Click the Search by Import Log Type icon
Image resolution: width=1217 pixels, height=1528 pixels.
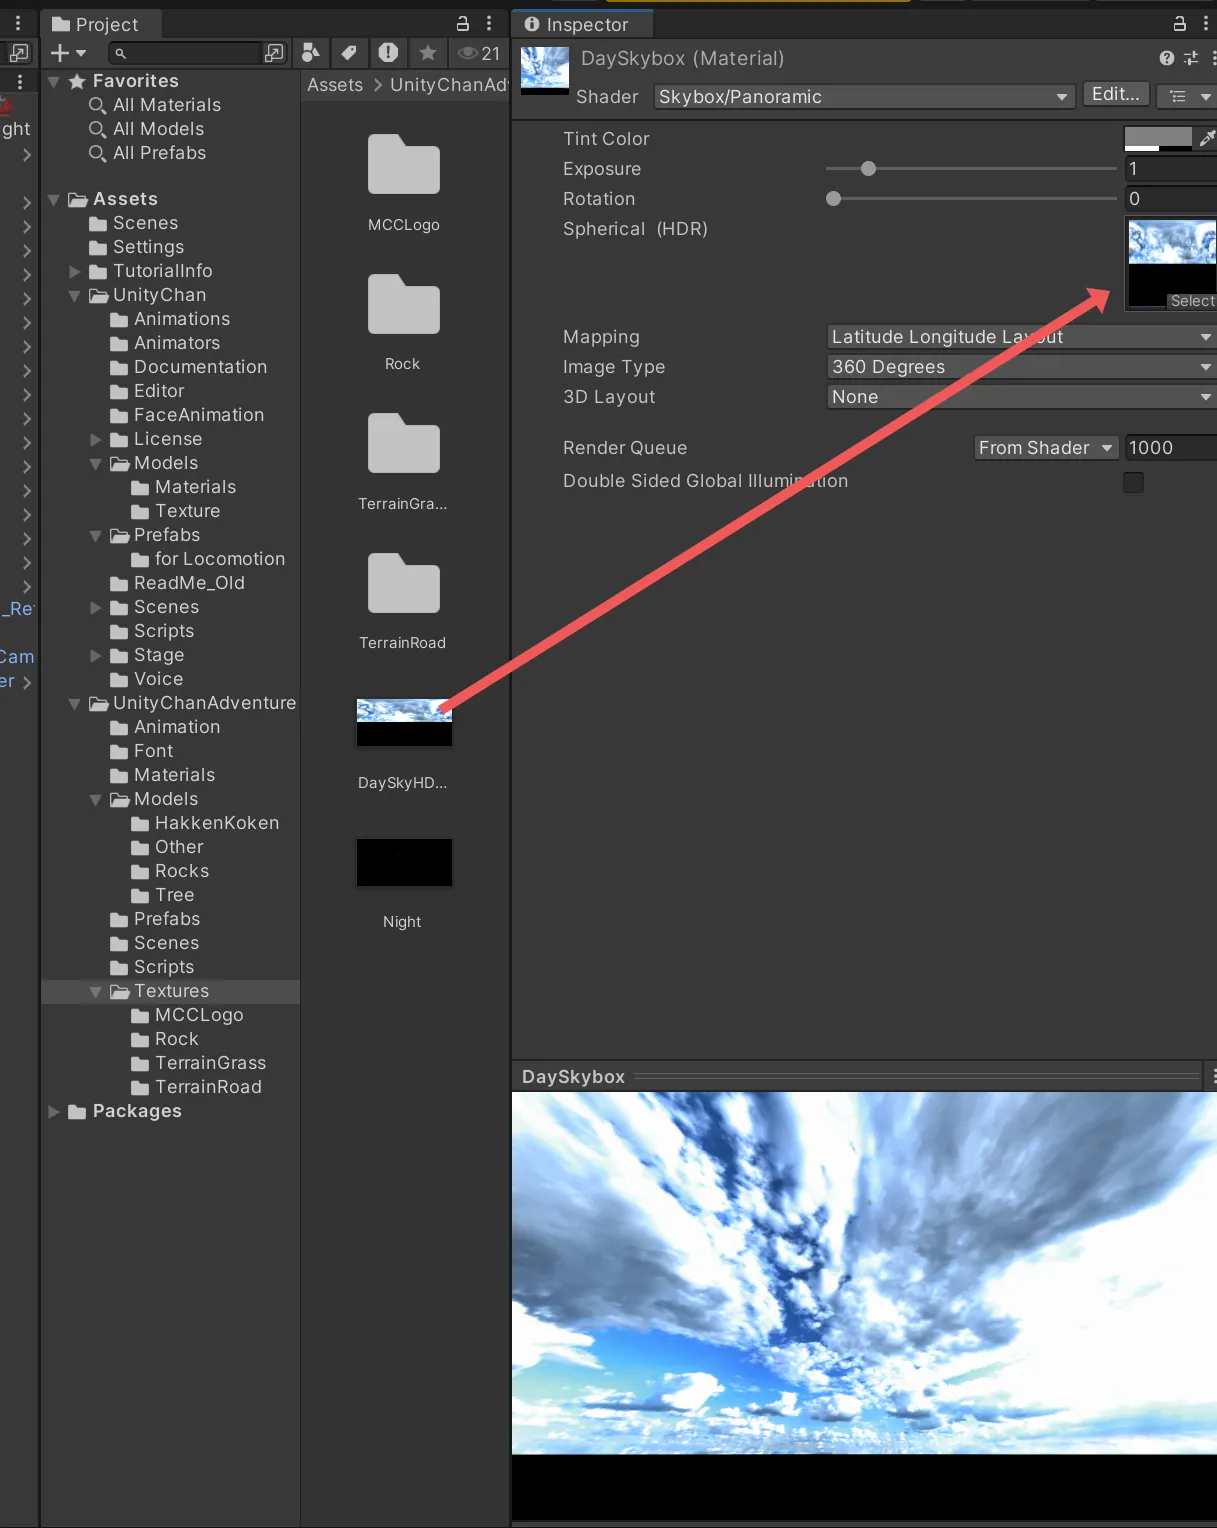click(x=388, y=53)
